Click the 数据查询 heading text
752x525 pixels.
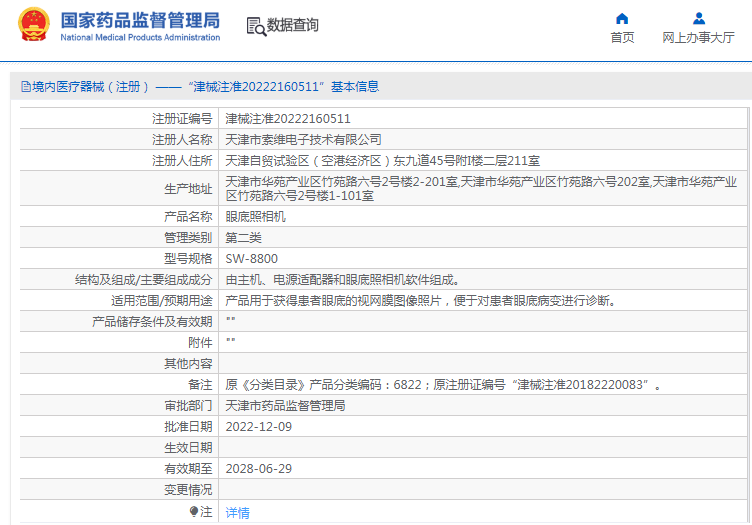pyautogui.click(x=293, y=26)
